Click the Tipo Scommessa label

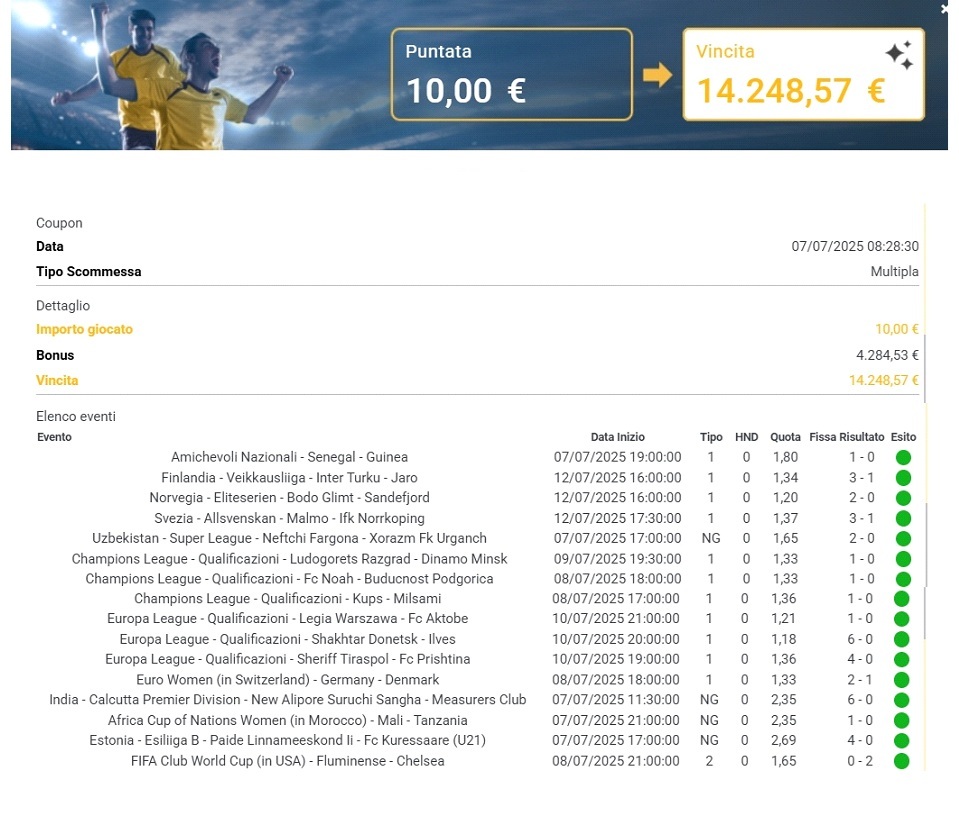[89, 271]
